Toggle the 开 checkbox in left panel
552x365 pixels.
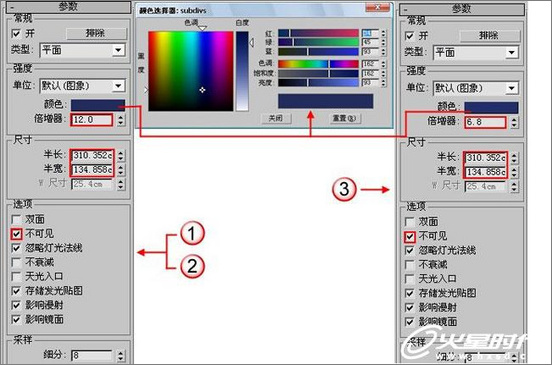pos(16,33)
